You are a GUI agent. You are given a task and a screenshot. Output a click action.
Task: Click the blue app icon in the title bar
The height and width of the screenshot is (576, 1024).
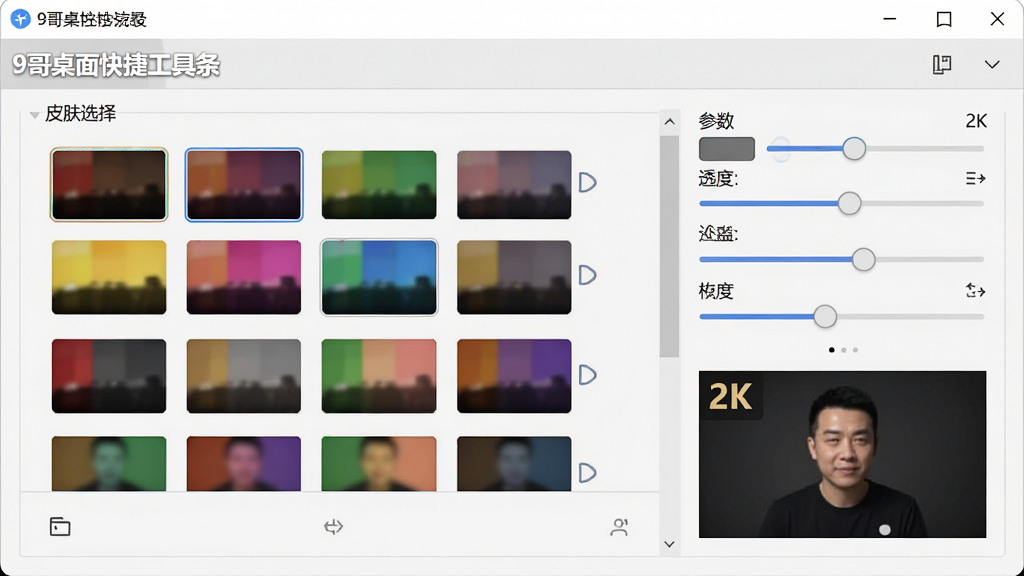(x=20, y=19)
